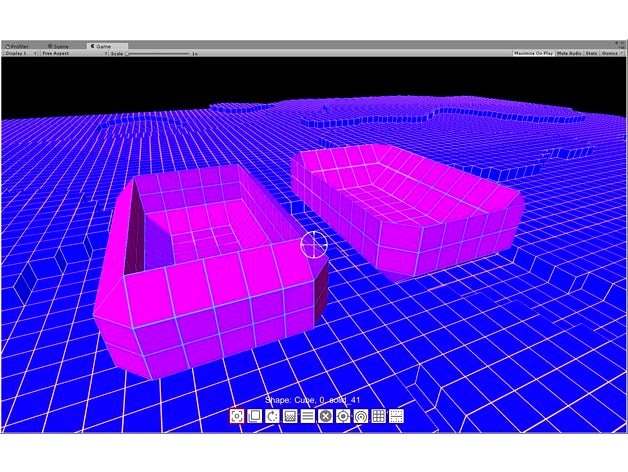Click the circular rotate arrow icon
Screen dimensions: 628x472
coord(272,416)
